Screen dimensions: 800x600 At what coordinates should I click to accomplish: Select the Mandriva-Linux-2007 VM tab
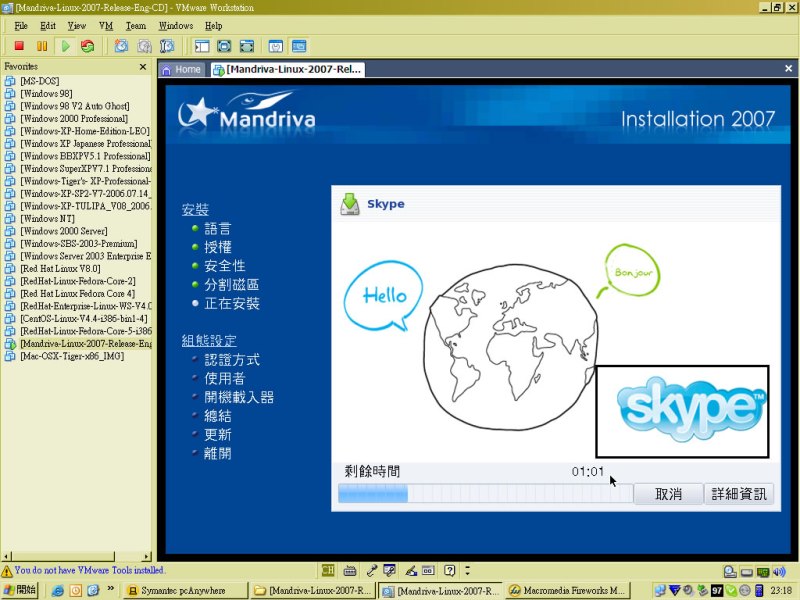click(288, 69)
